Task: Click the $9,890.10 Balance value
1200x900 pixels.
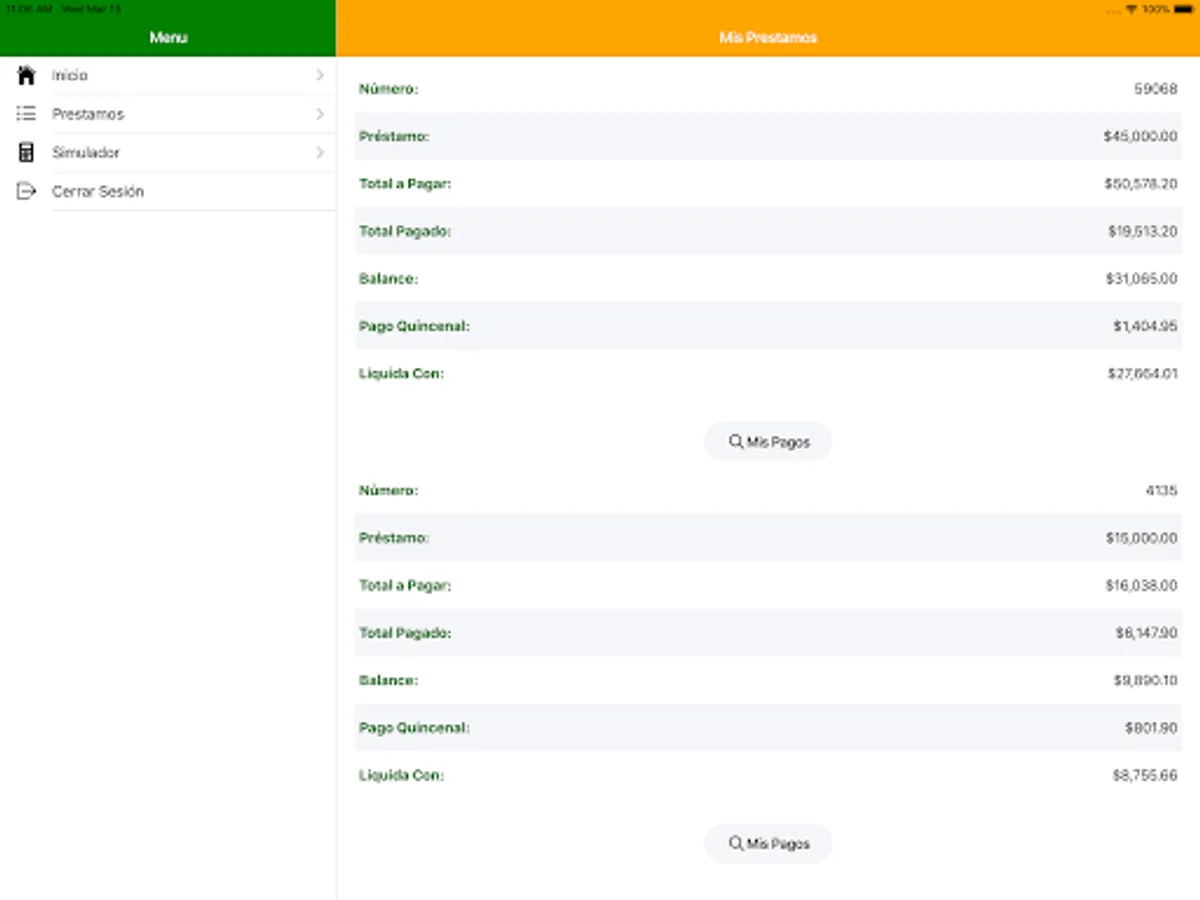Action: click(x=1145, y=680)
